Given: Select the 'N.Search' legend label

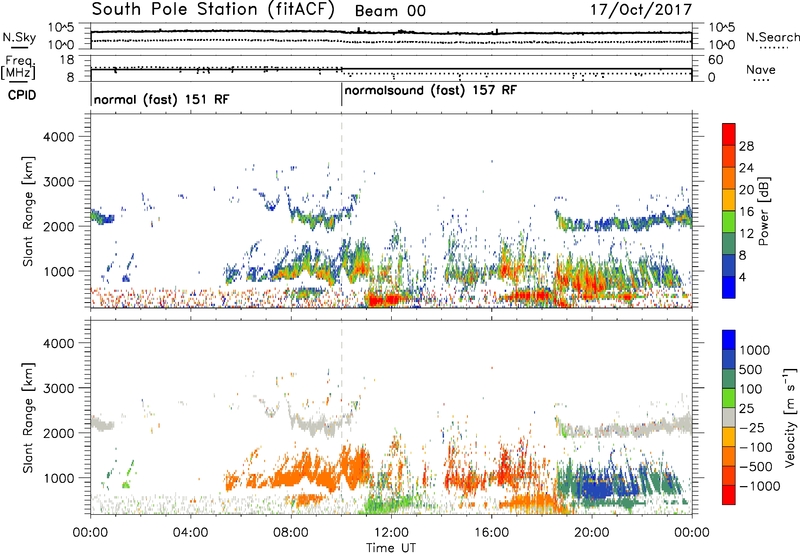Looking at the screenshot, I should [x=772, y=37].
